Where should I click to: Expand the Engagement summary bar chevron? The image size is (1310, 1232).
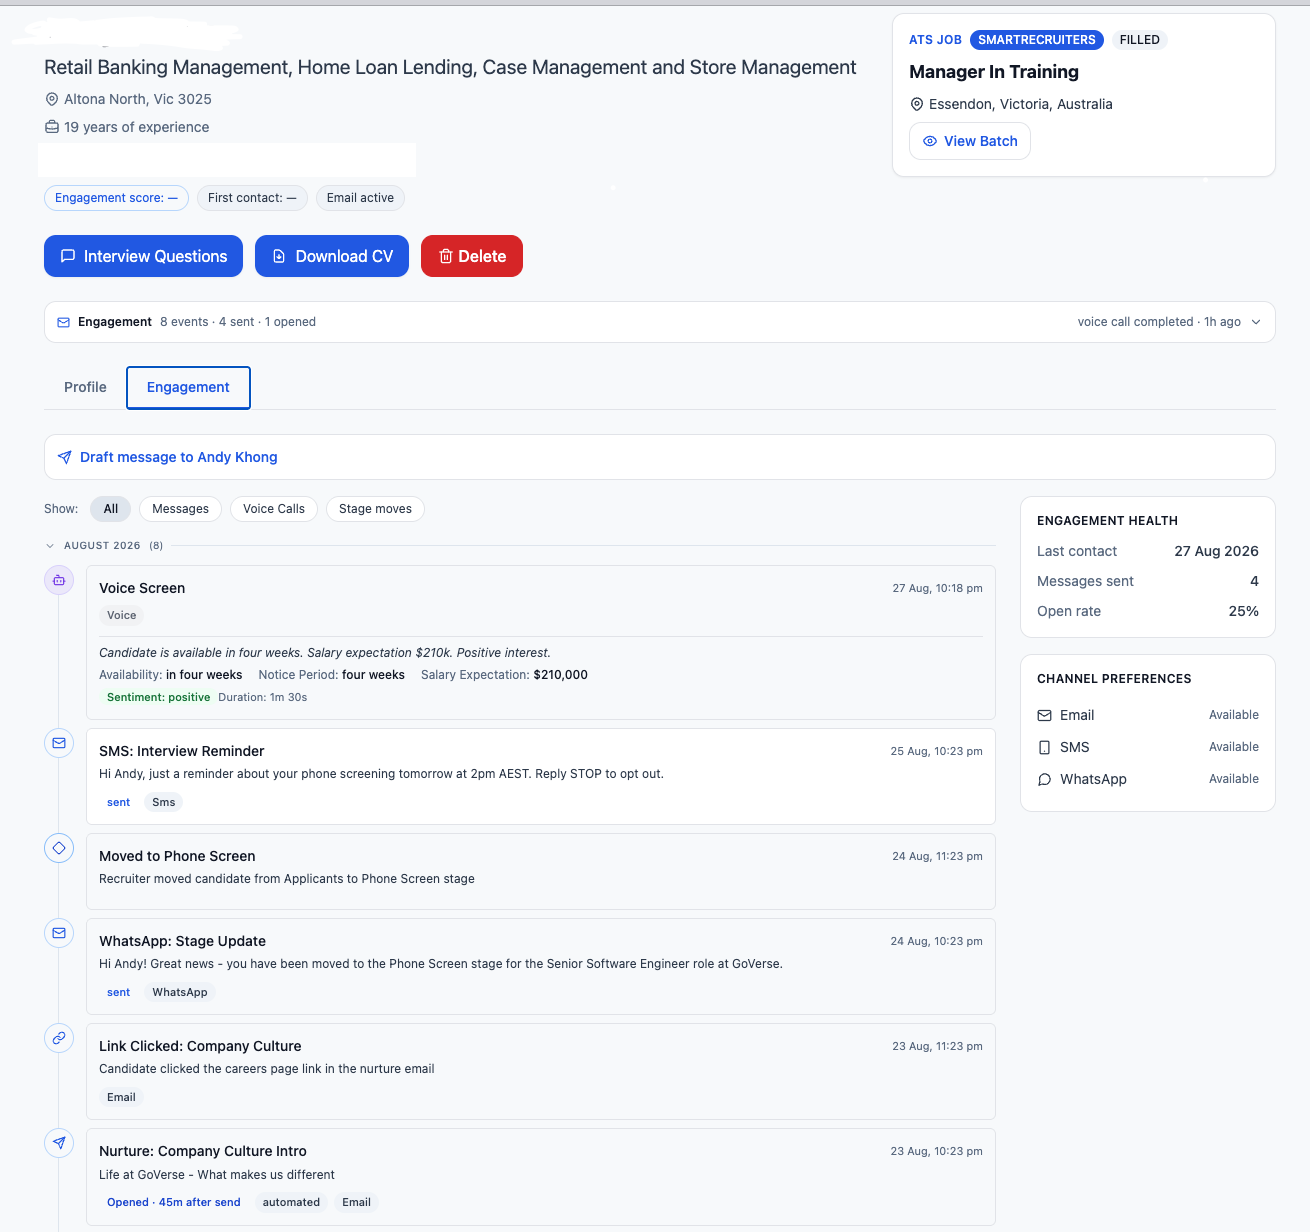[1256, 322]
